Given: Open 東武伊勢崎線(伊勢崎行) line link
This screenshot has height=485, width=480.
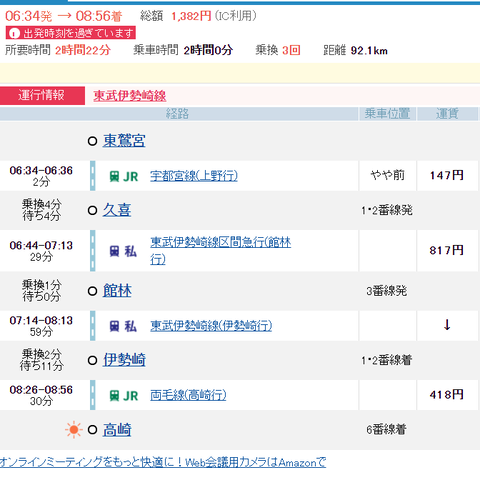Looking at the screenshot, I should pos(211,326).
